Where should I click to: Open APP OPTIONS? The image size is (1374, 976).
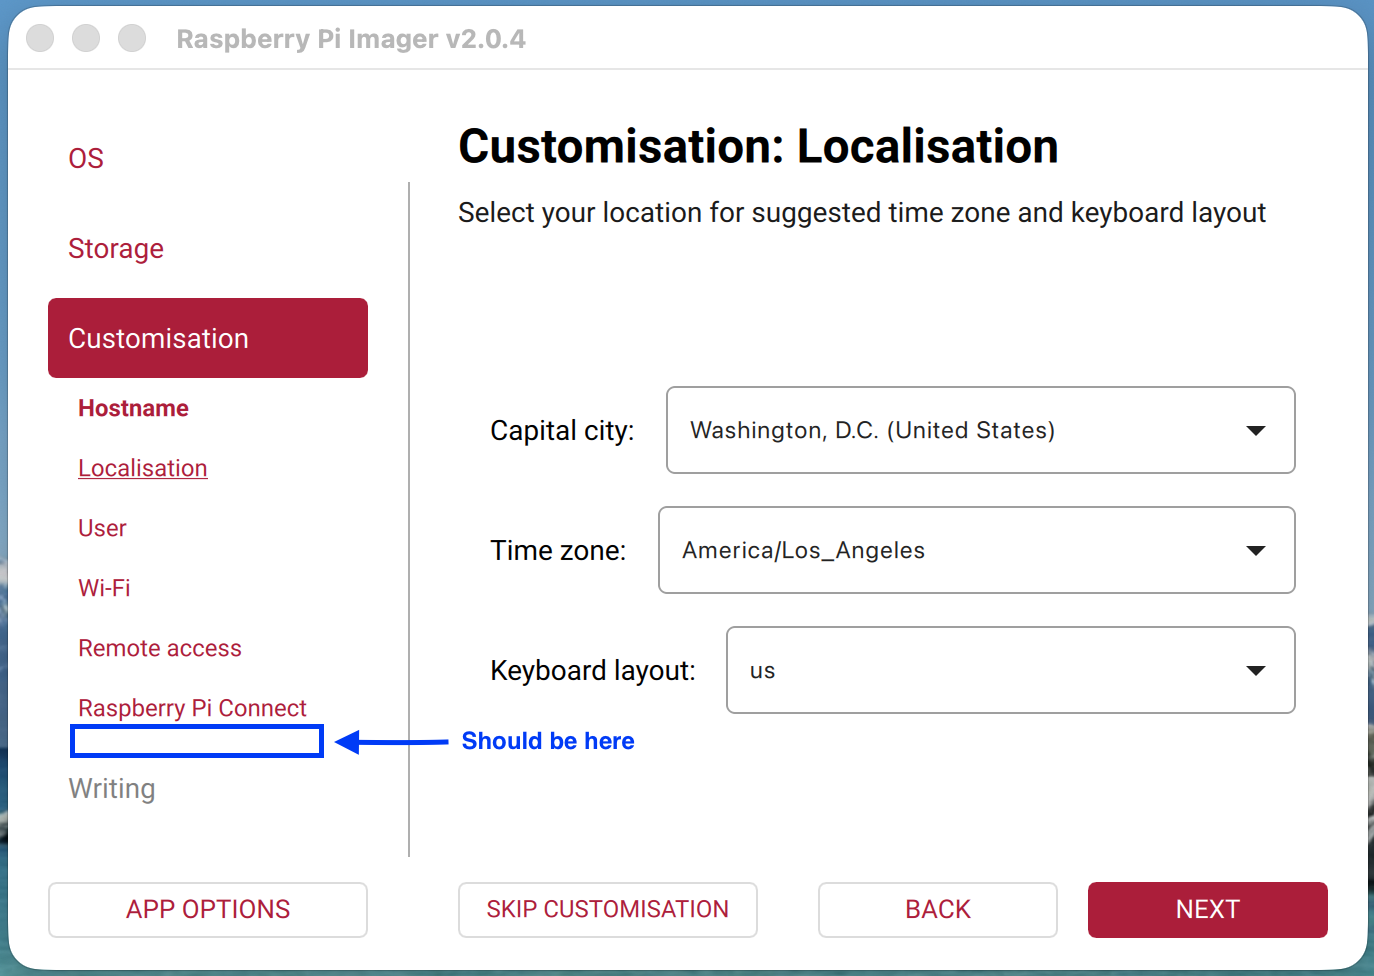[207, 910]
